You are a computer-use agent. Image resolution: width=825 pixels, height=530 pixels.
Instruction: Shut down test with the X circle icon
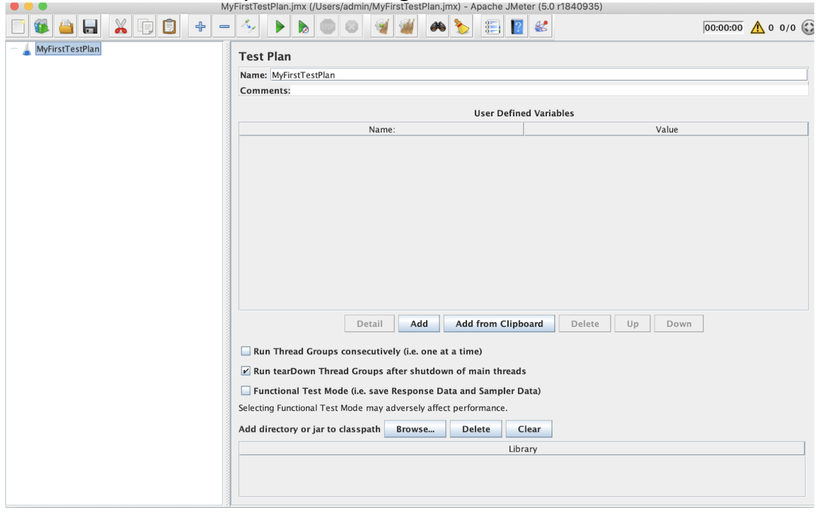tap(352, 27)
